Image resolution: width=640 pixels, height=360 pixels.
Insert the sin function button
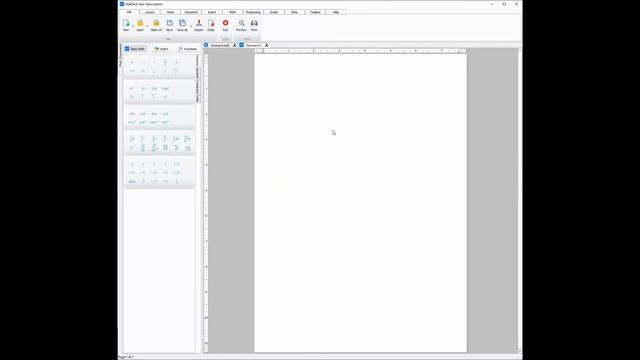pos(132,114)
